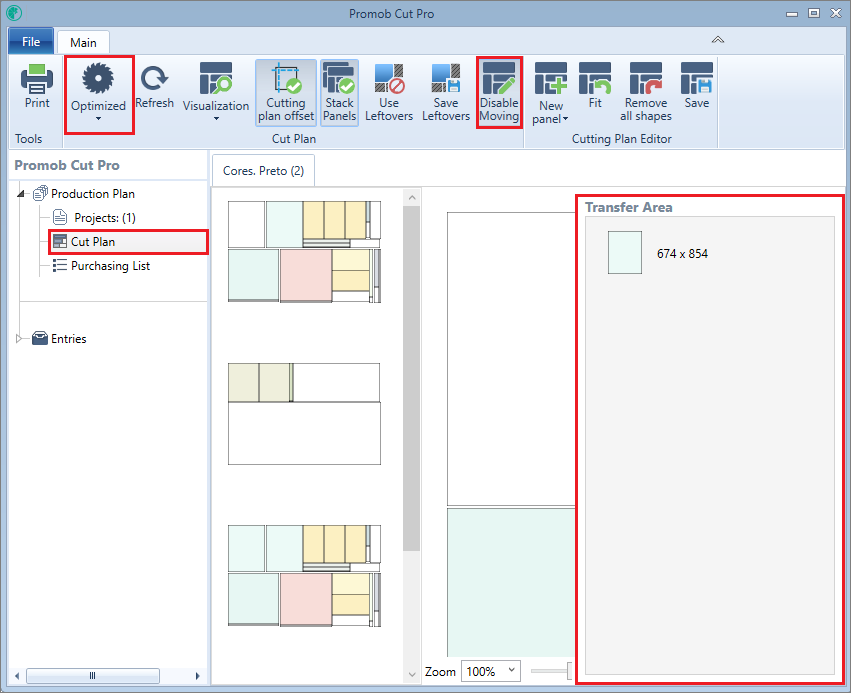The height and width of the screenshot is (693, 851).
Task: Toggle Use Leftovers option
Action: tap(389, 93)
